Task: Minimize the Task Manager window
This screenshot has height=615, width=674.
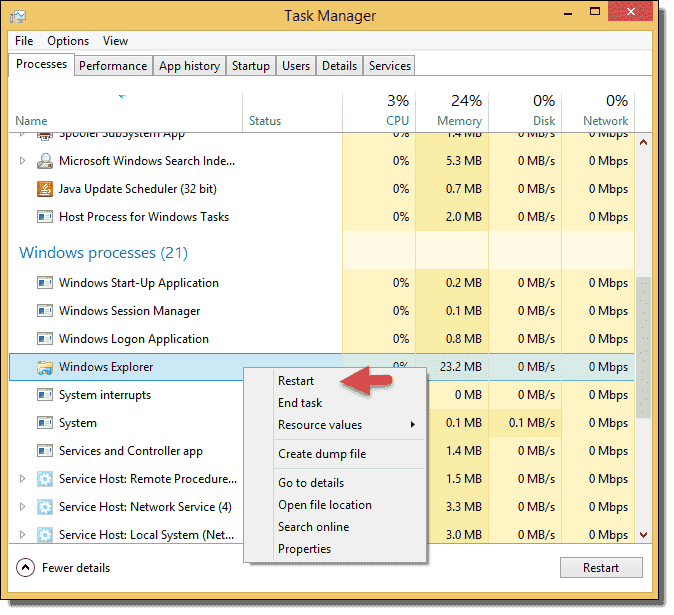Action: 568,13
